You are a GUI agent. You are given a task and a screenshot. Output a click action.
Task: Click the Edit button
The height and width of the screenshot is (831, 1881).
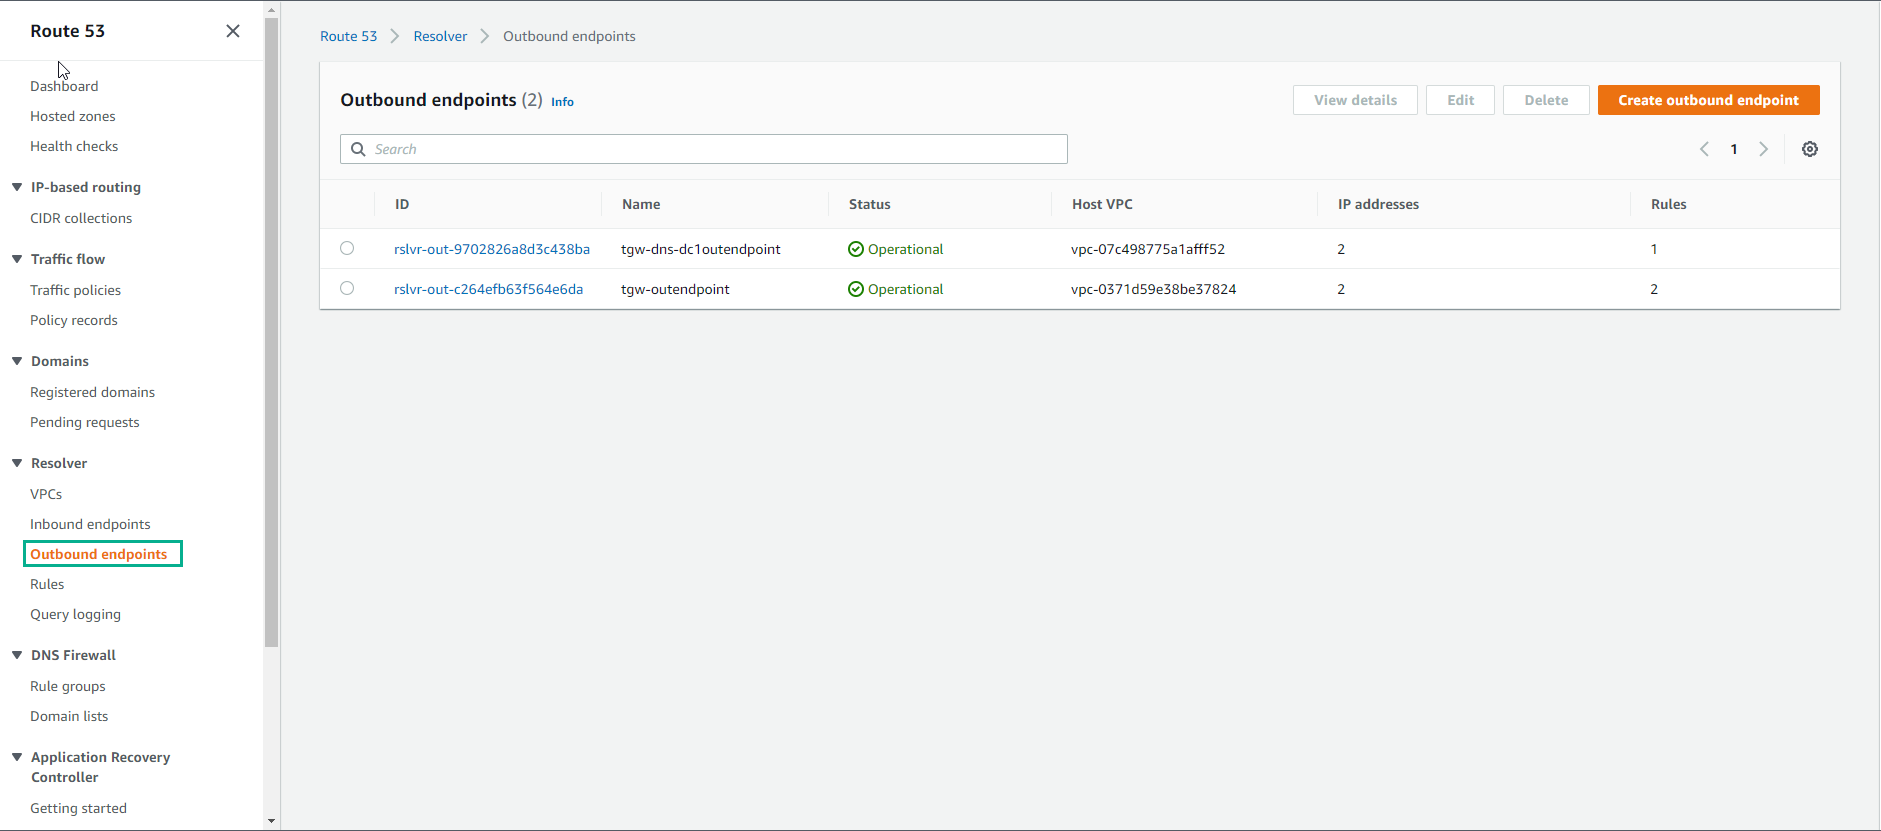[x=1460, y=100]
